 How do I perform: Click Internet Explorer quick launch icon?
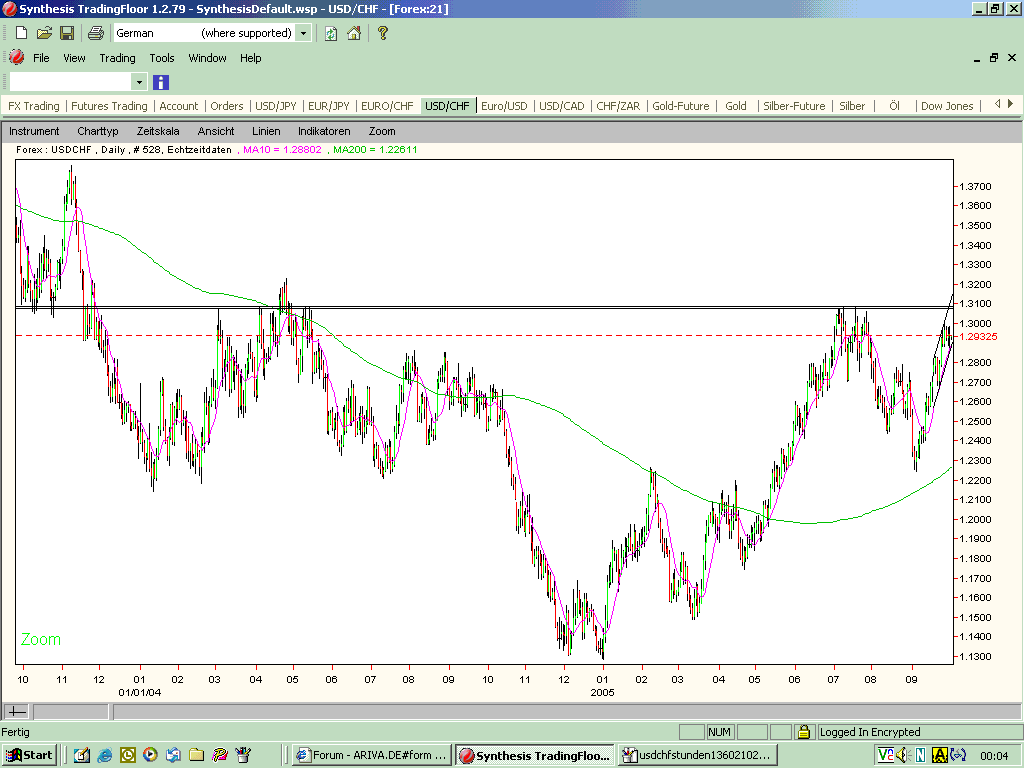pyautogui.click(x=104, y=755)
